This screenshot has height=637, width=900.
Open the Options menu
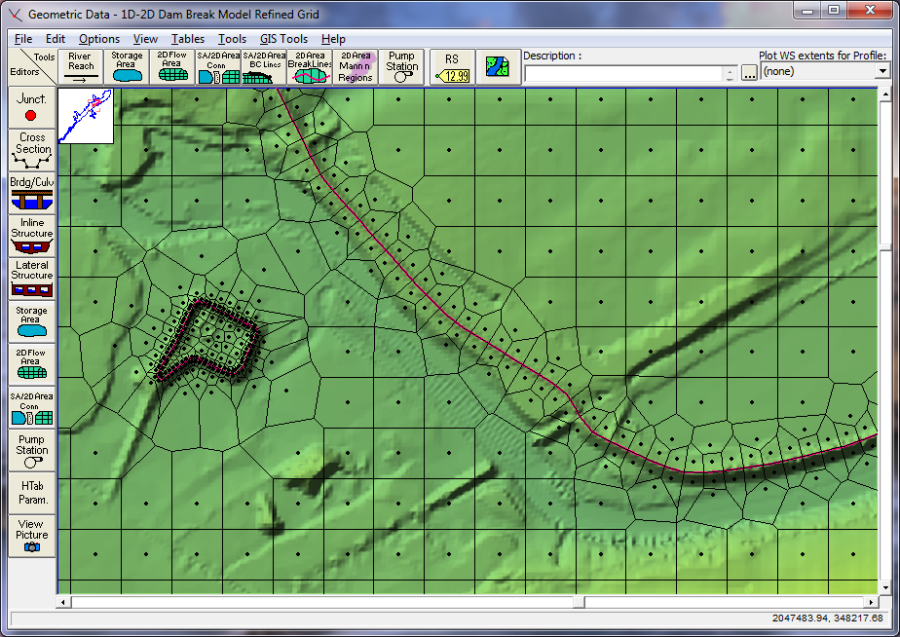coord(99,39)
